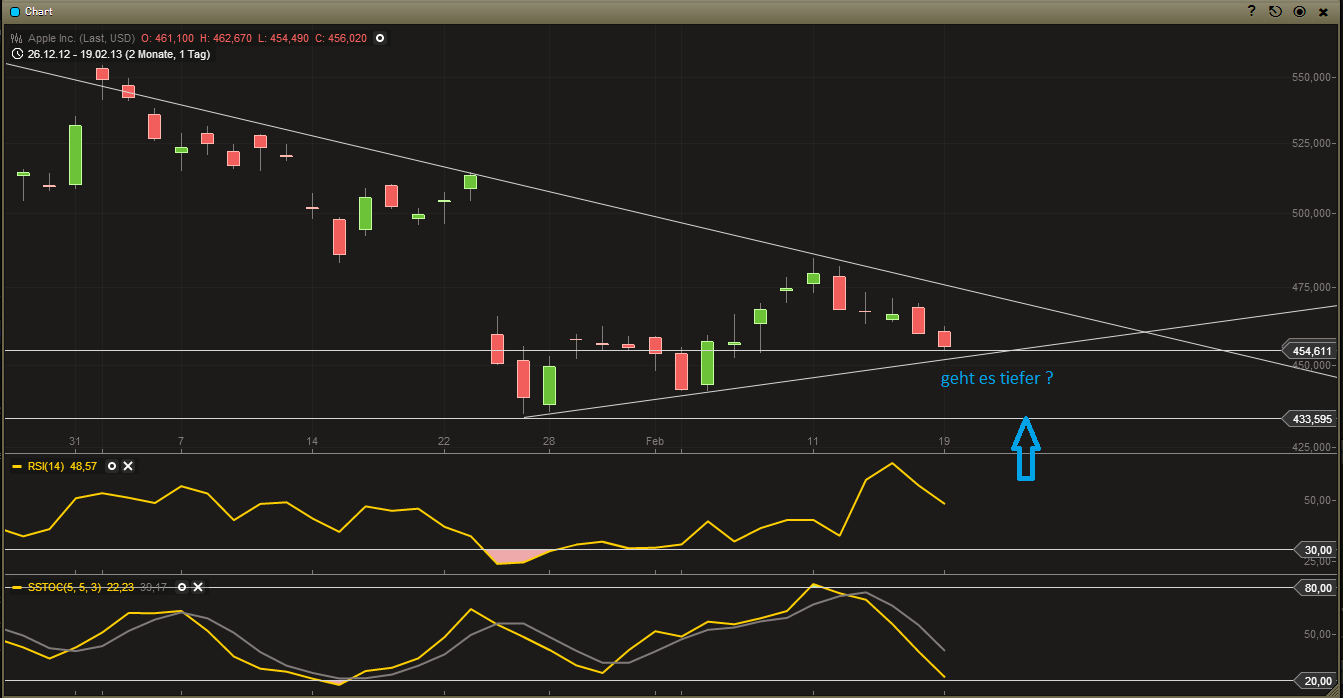This screenshot has height=698, width=1343.
Task: Click the record circle icon in title bar
Action: pos(1299,11)
